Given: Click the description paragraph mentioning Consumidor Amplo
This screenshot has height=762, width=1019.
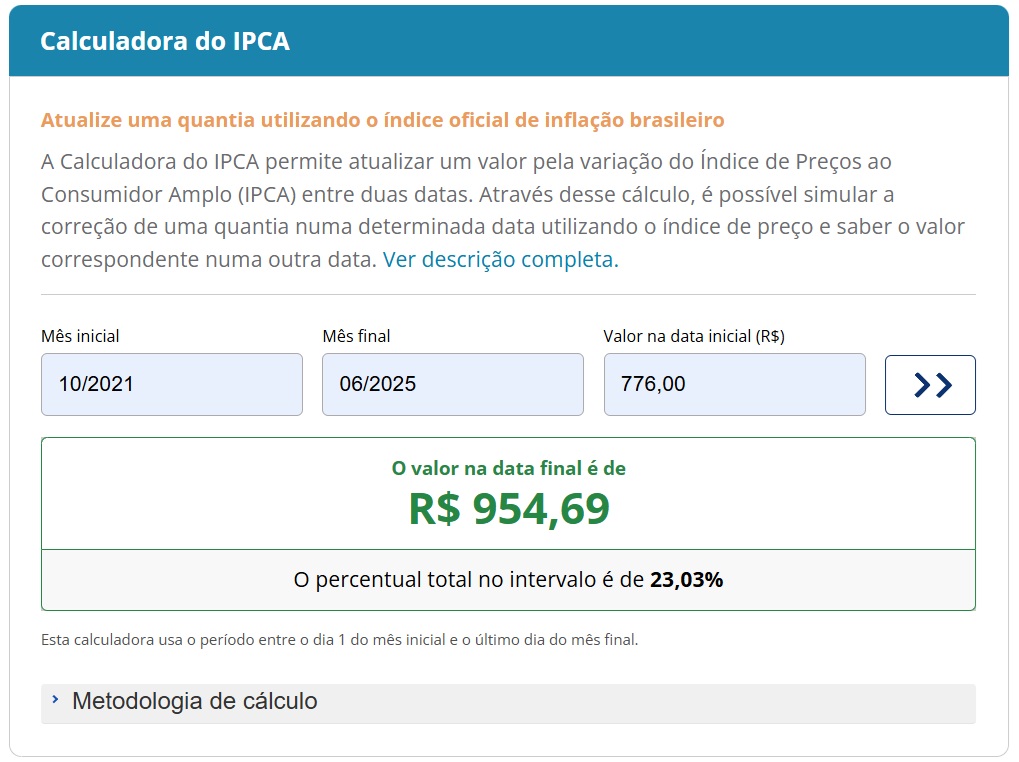Looking at the screenshot, I should click(x=502, y=210).
